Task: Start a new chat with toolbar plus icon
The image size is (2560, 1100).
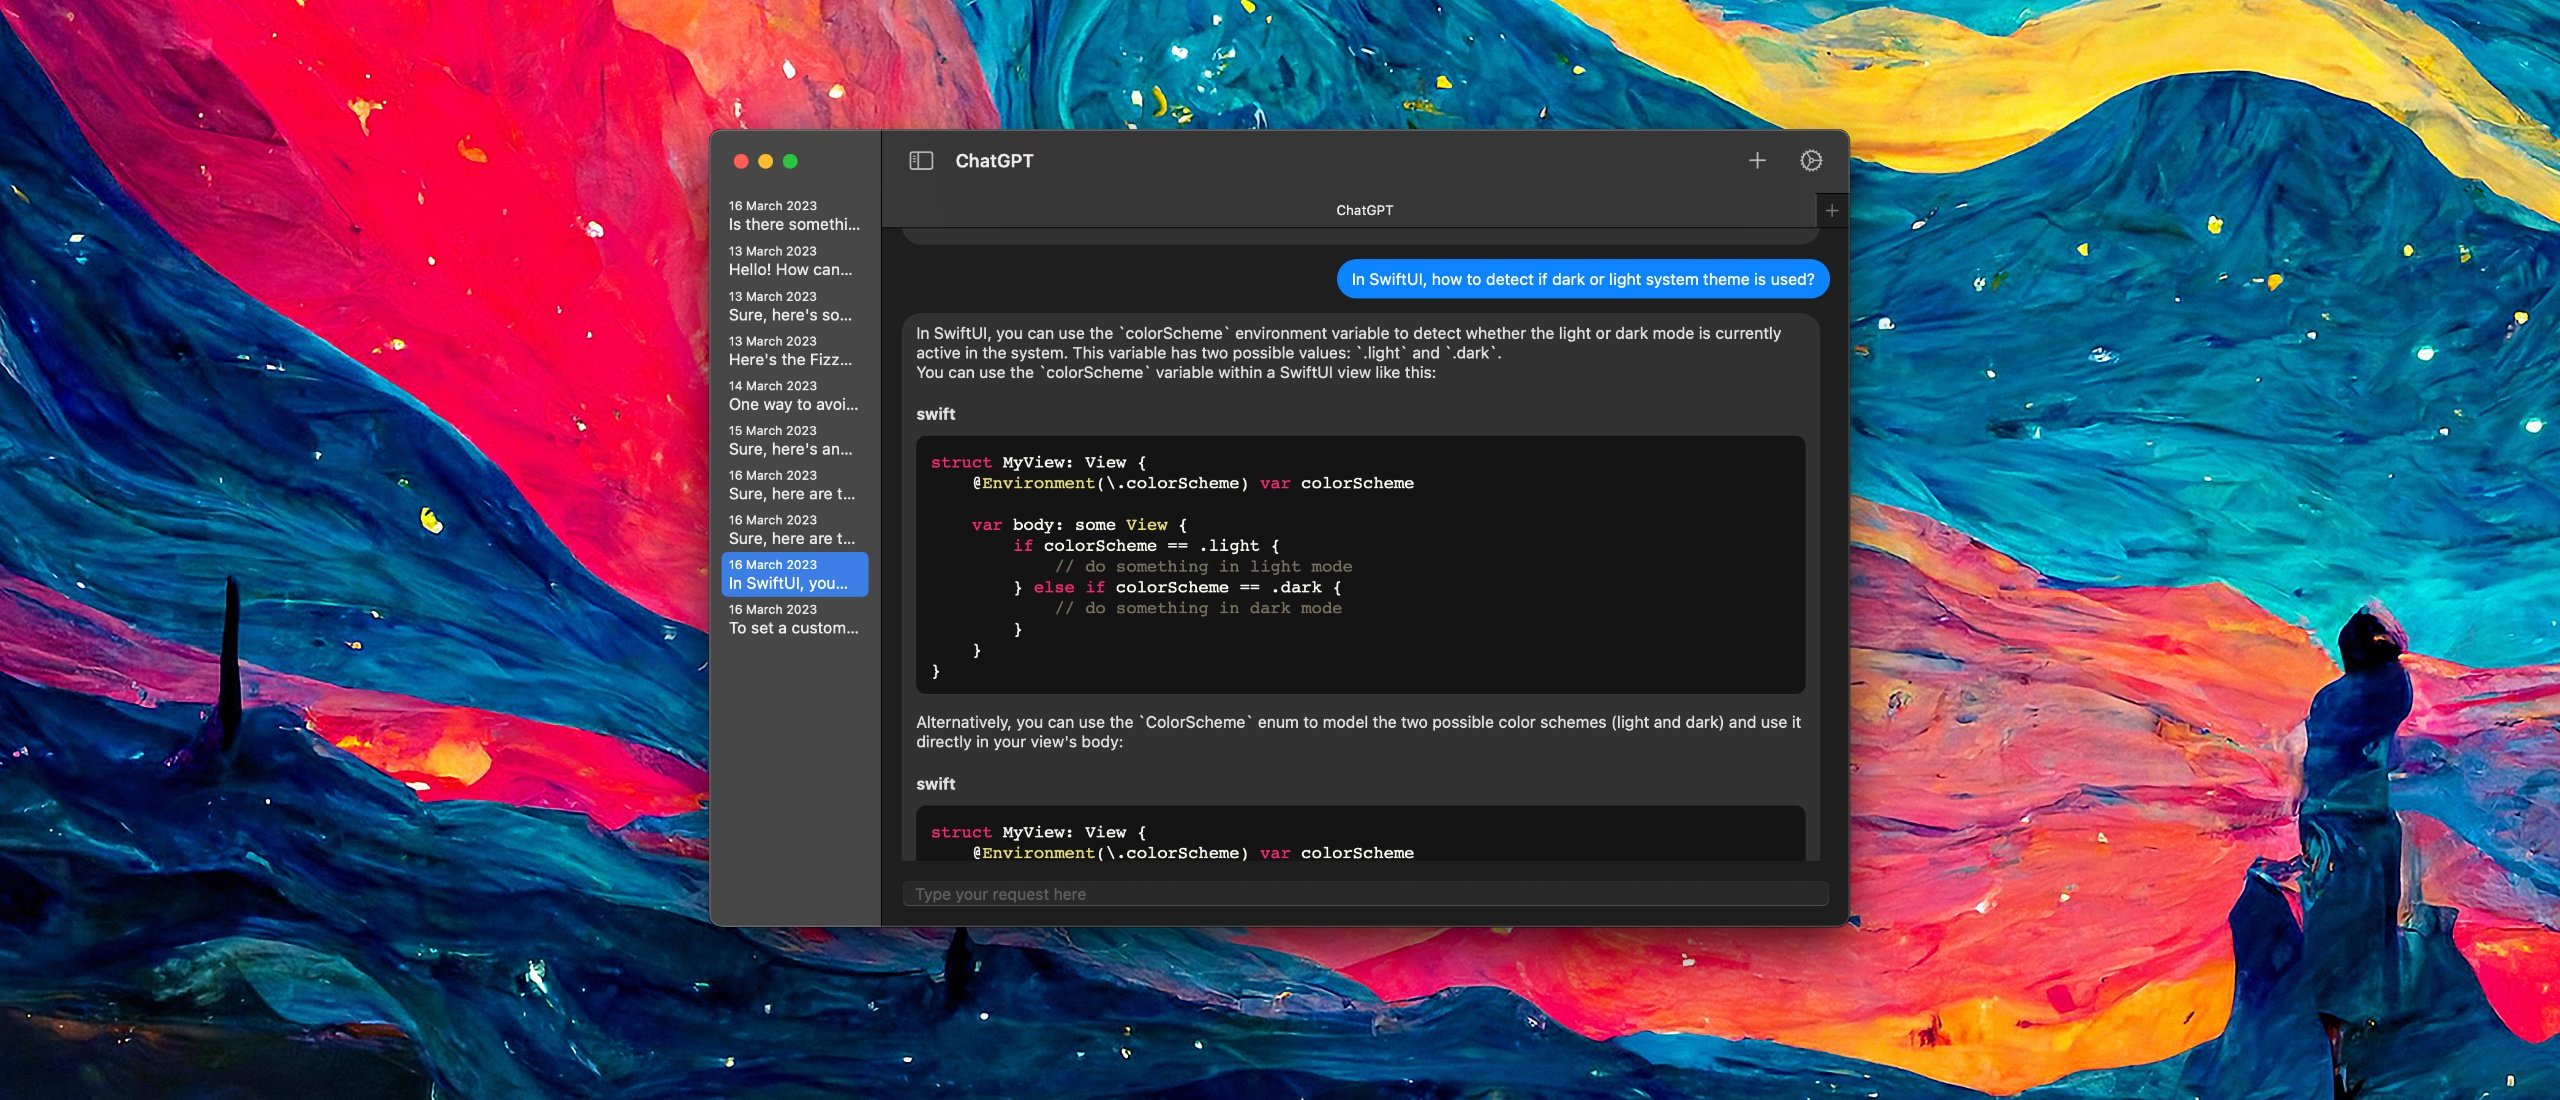Action: click(x=1757, y=161)
